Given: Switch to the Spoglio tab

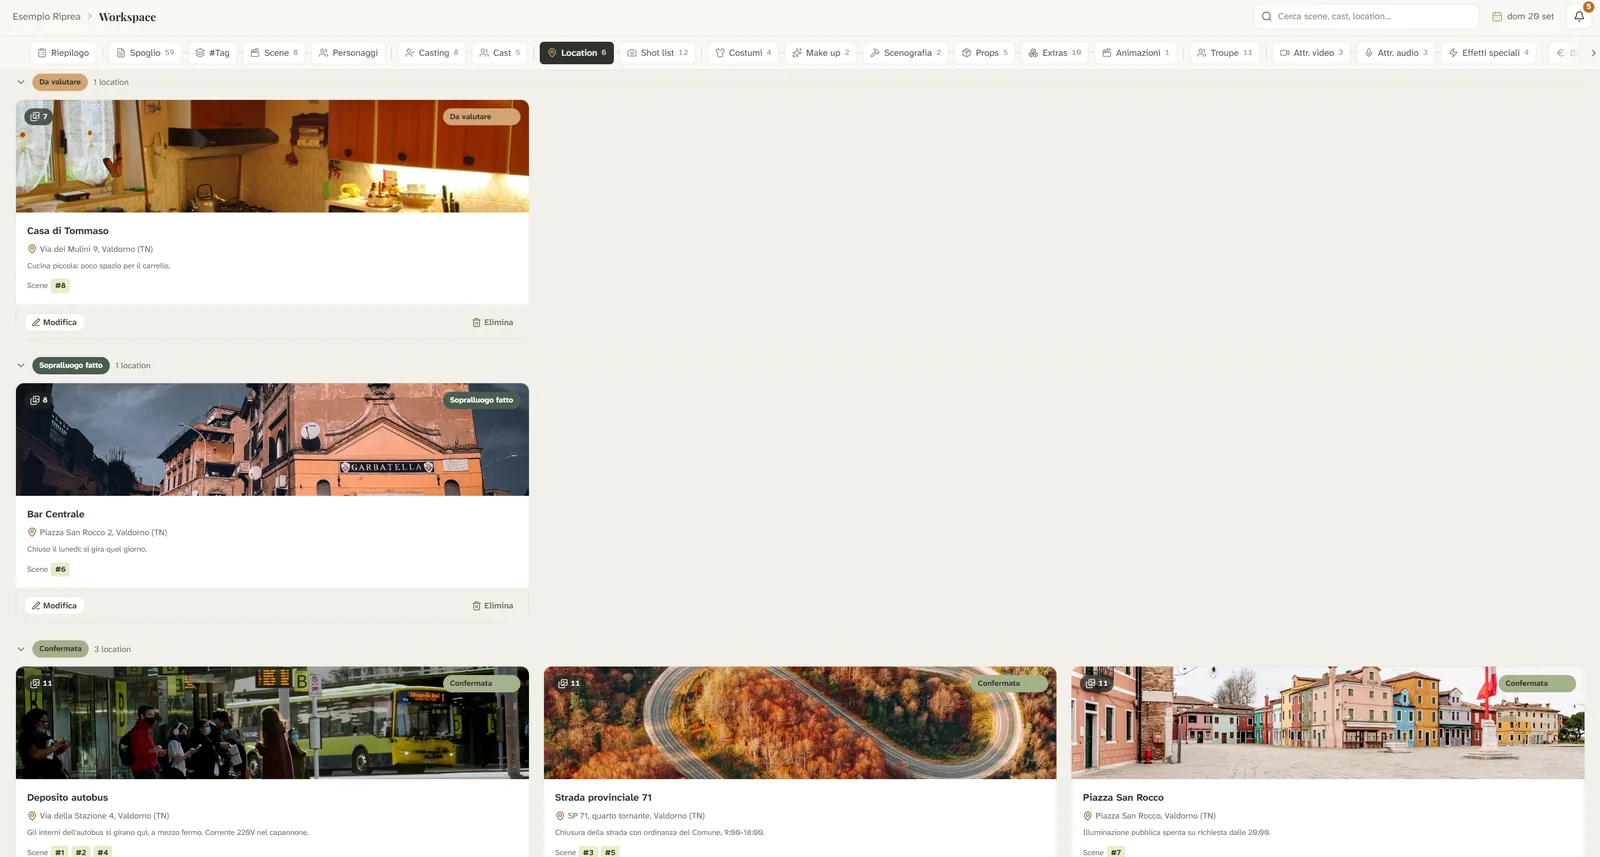Looking at the screenshot, I should coord(145,53).
